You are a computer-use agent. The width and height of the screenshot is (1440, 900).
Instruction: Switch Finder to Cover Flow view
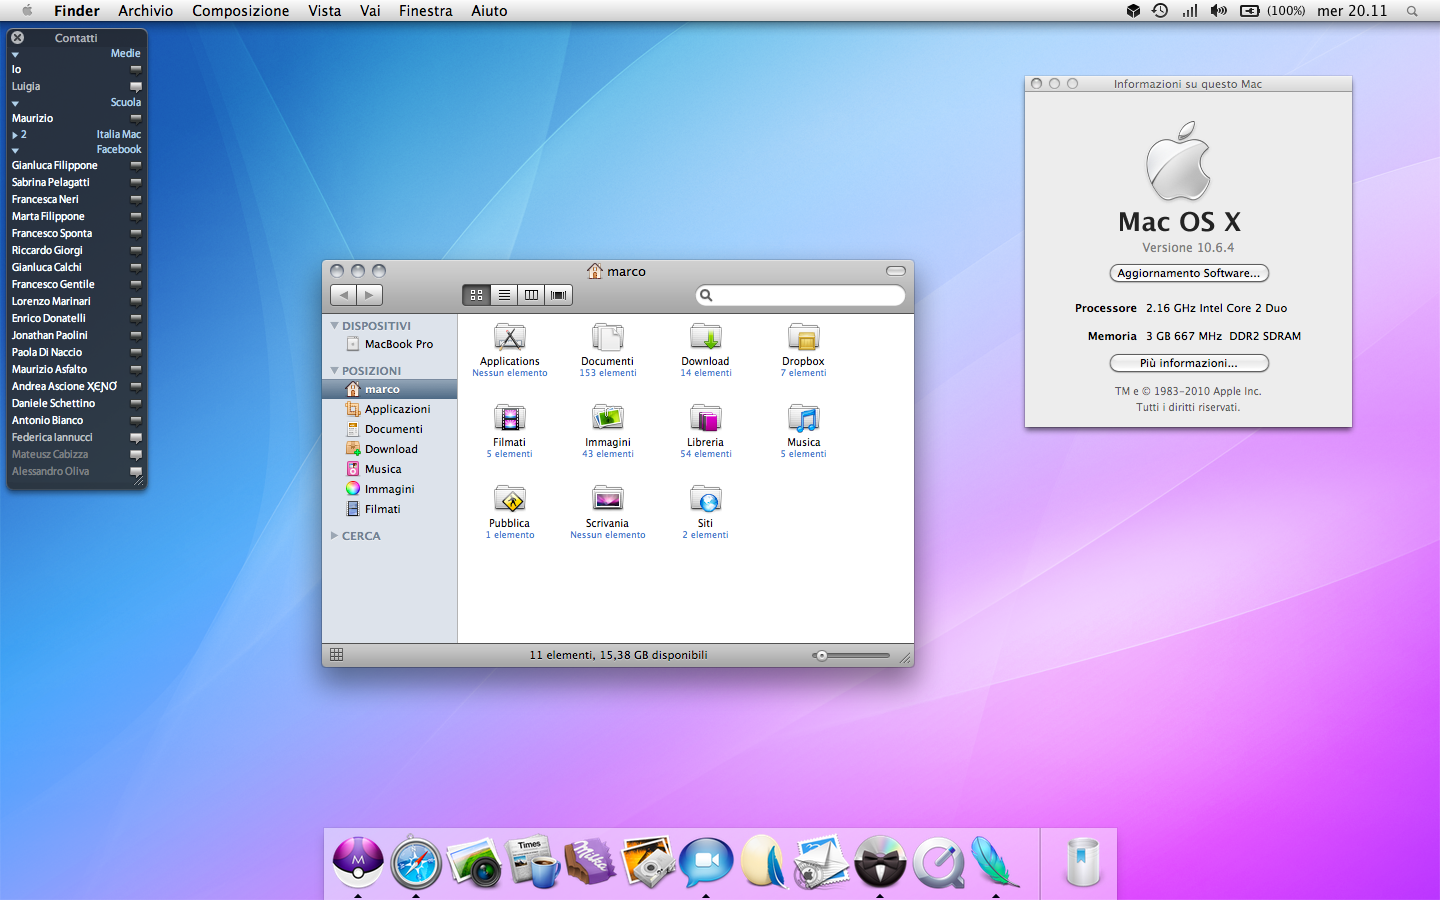[x=559, y=295]
